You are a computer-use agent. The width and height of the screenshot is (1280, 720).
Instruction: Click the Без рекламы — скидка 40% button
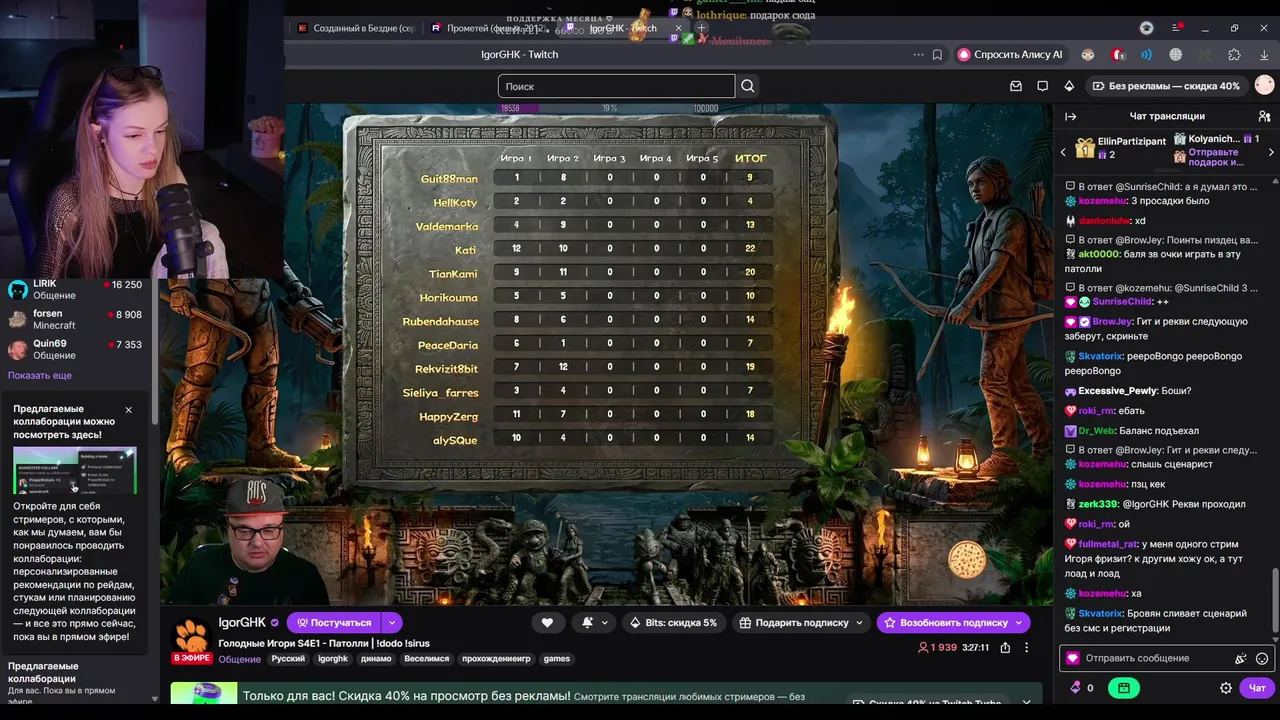coord(1166,86)
